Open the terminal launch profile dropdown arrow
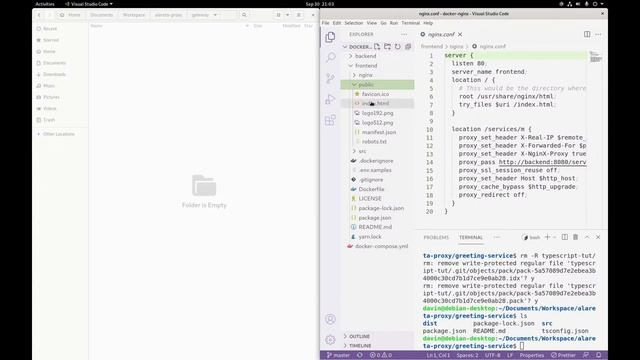The height and width of the screenshot is (360, 640). click(x=554, y=237)
